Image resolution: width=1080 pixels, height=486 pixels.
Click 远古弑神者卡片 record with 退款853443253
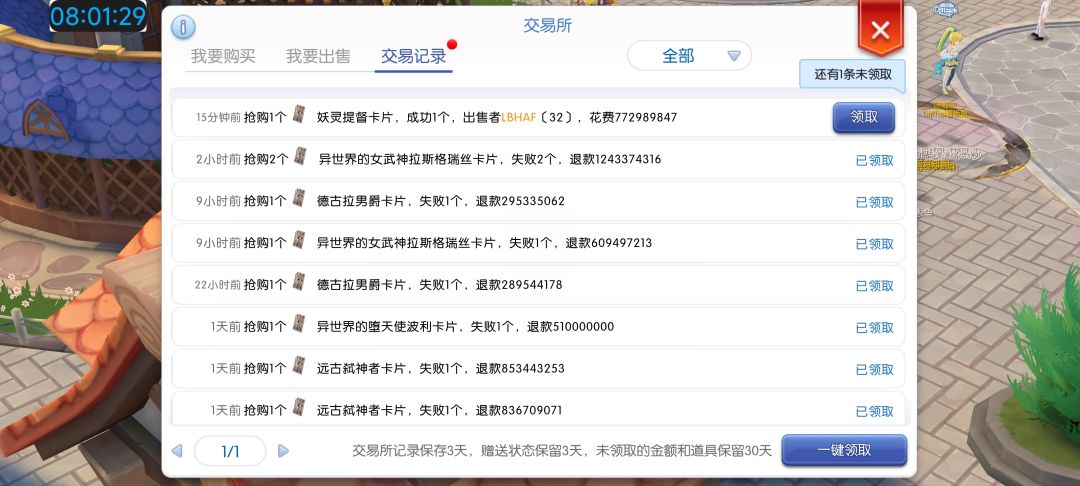click(x=441, y=368)
